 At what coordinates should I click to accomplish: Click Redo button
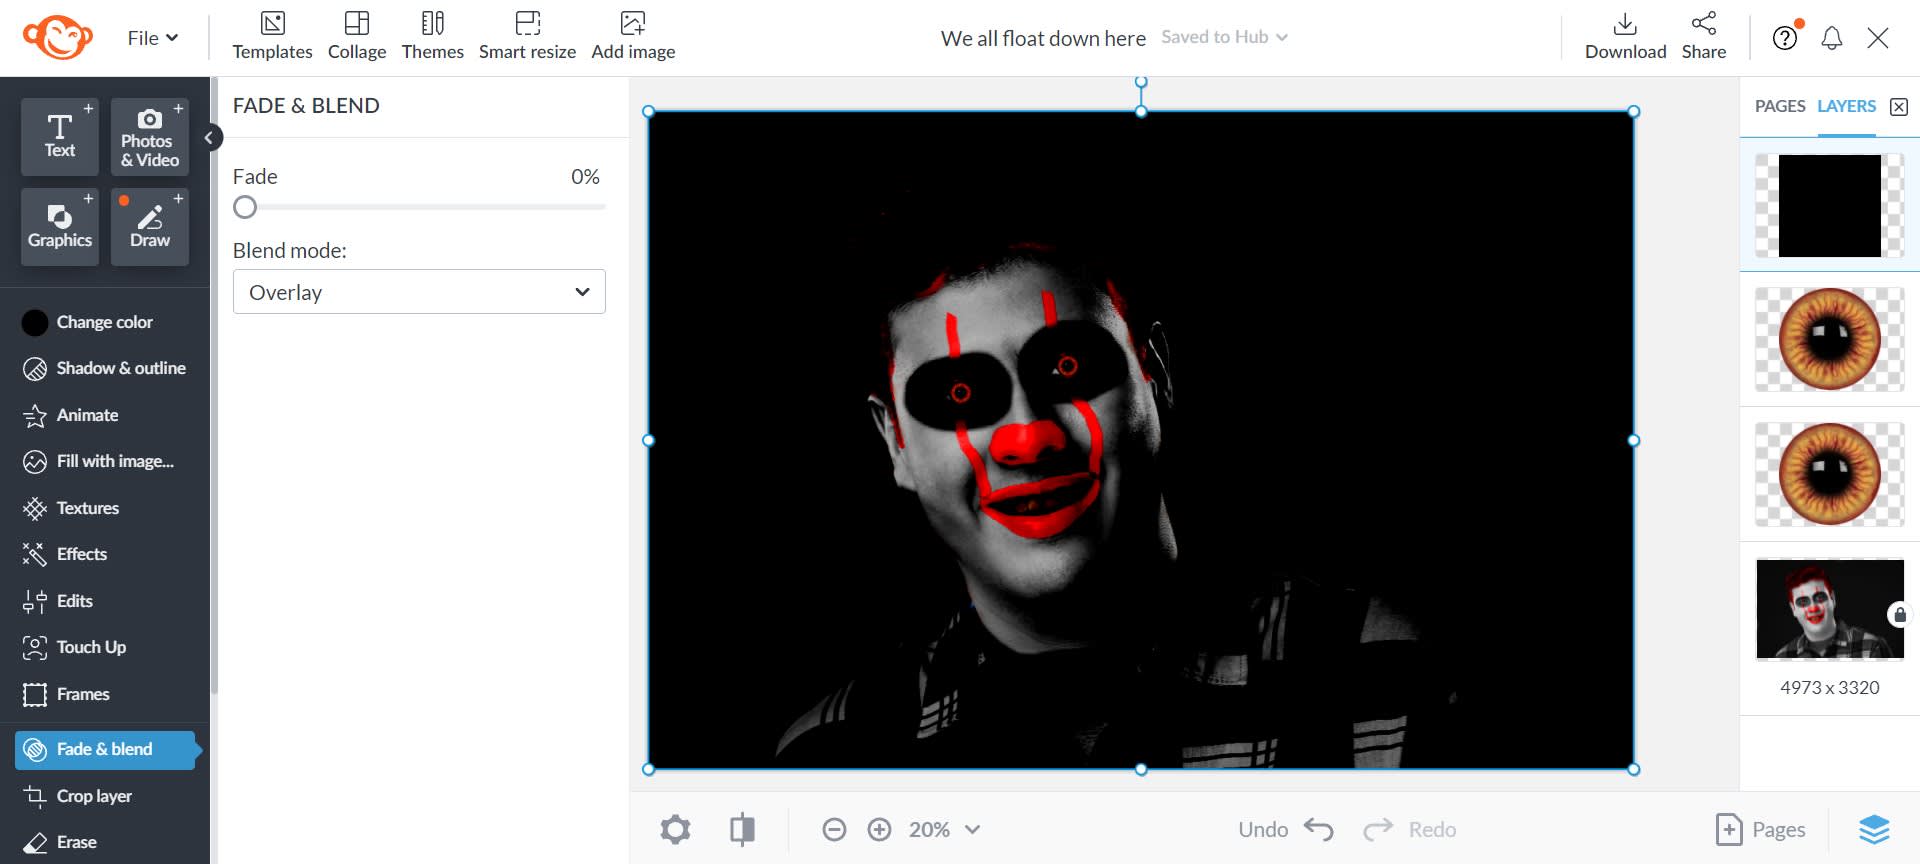pos(1409,829)
